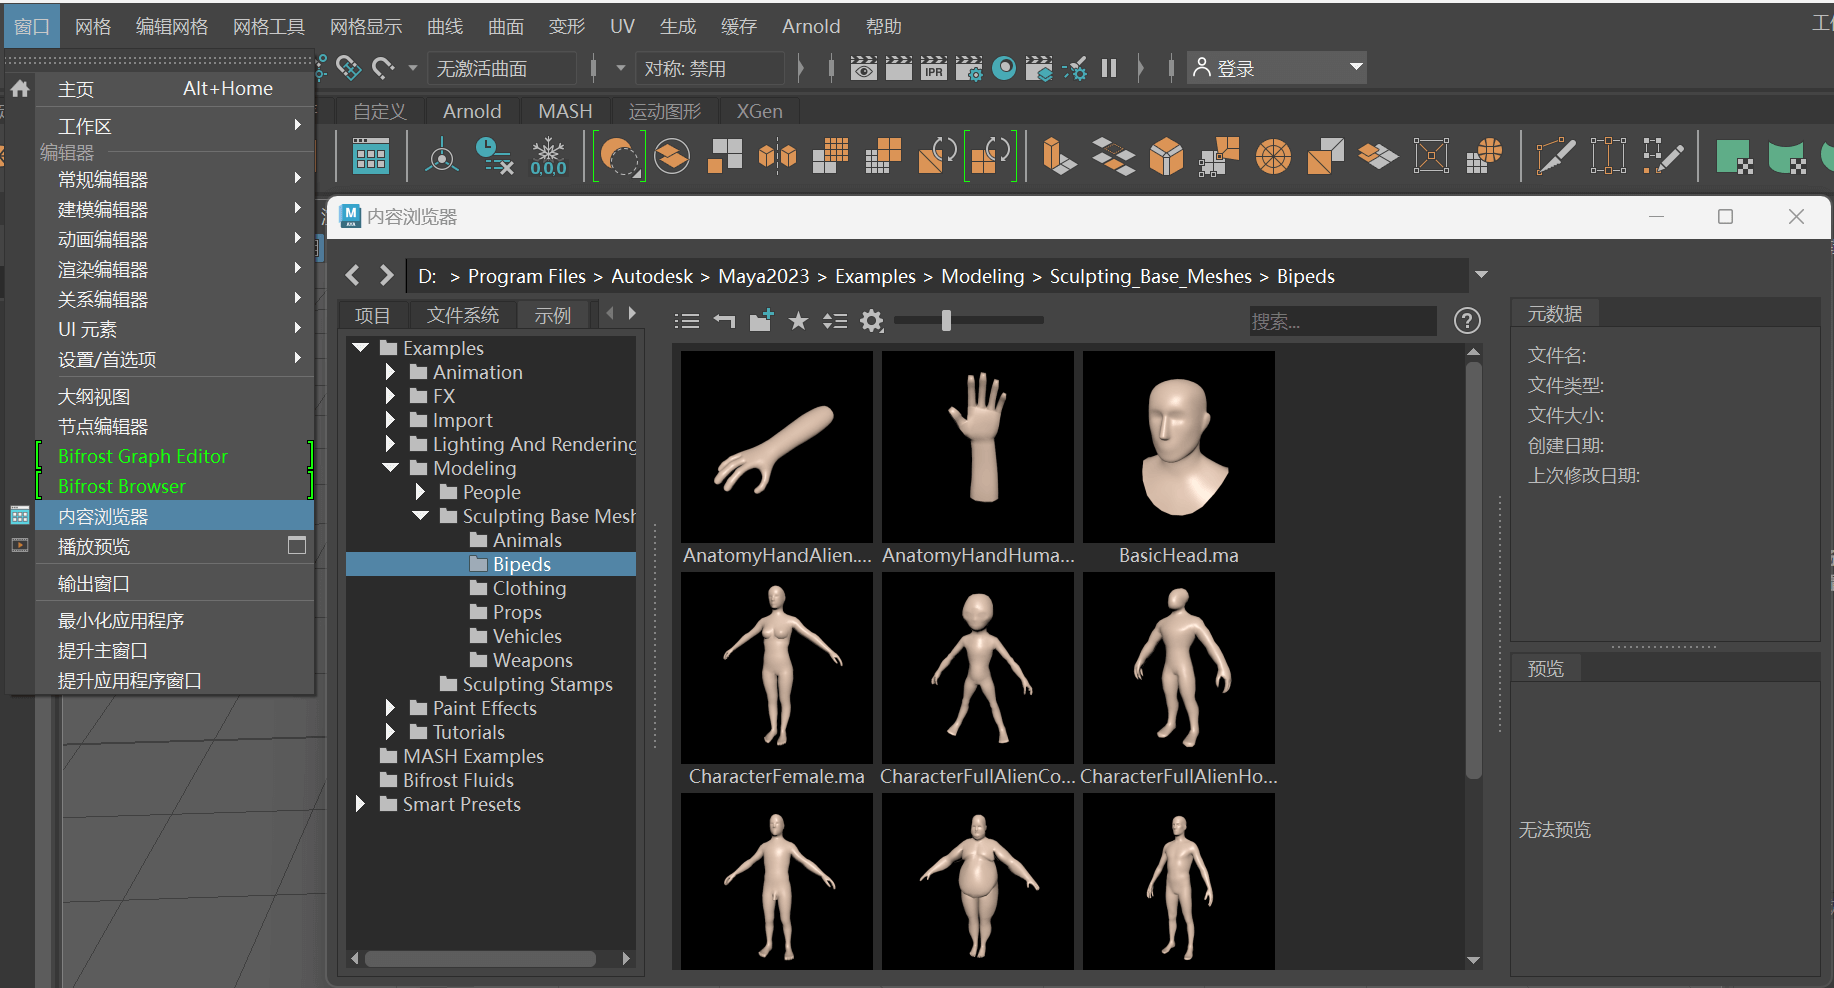Click the bridge shelf icon
The image size is (1834, 988).
[x=1219, y=157]
